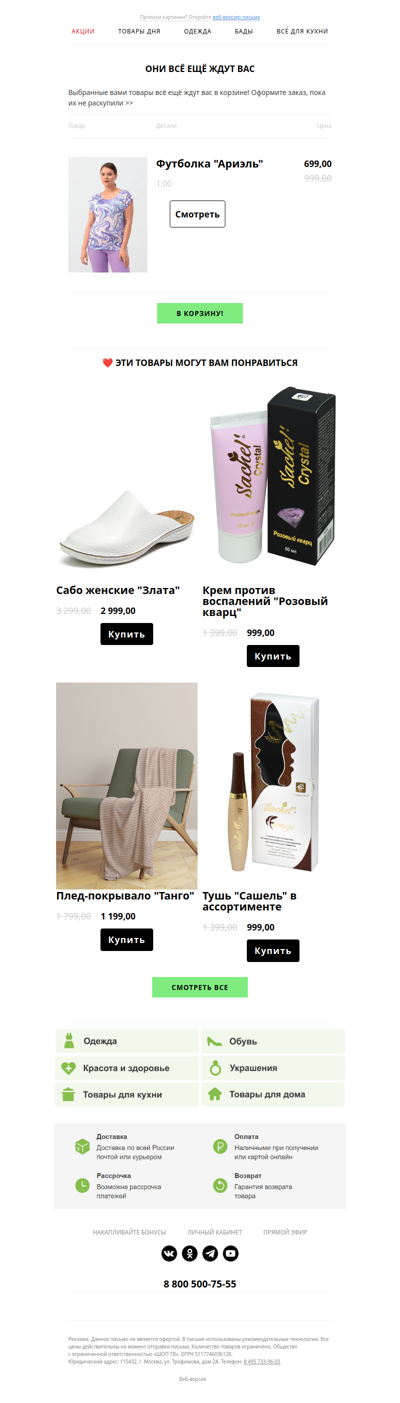Screen dimensions: 400x1403
Task: Open the АКЦИИ menu item
Action: pyautogui.click(x=83, y=32)
